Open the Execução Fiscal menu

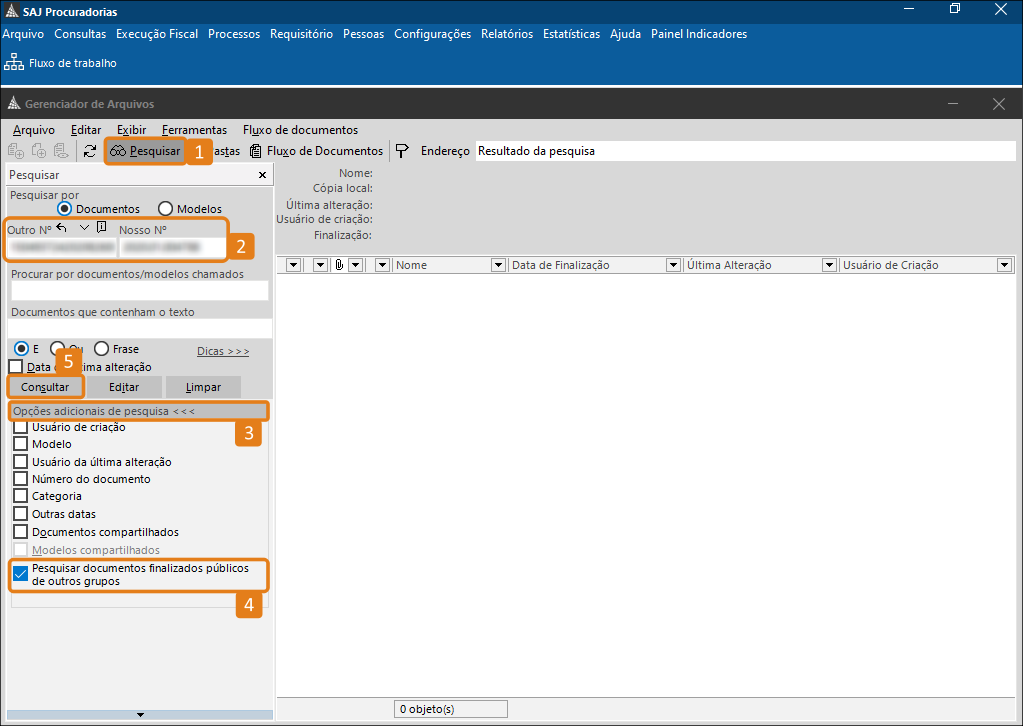157,34
